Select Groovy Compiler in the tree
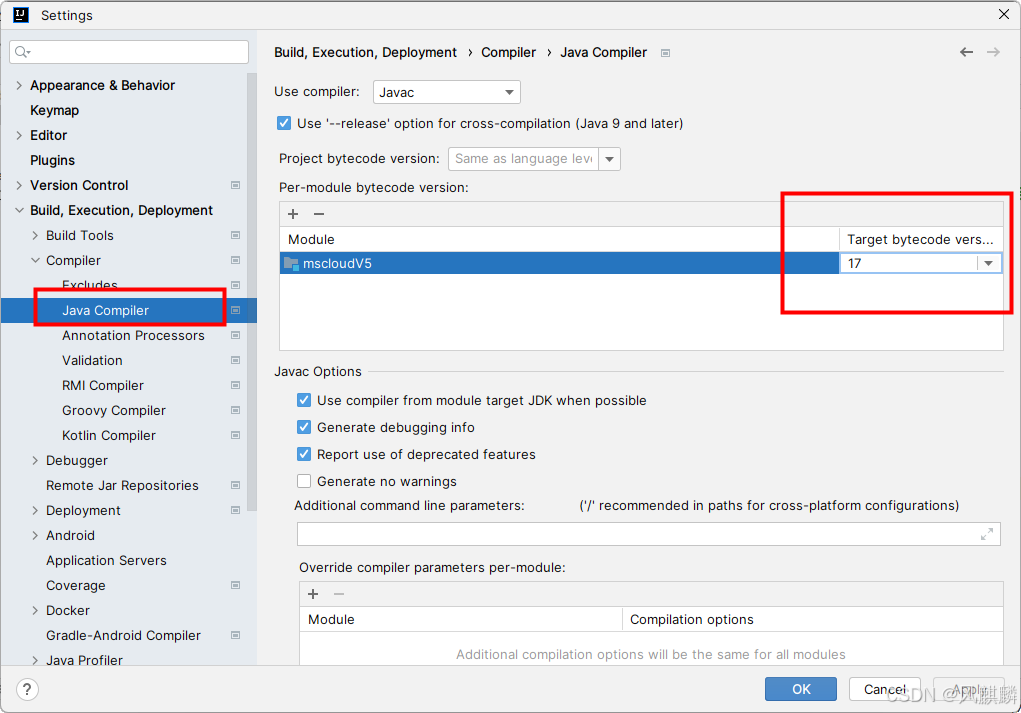Viewport: 1021px width, 713px height. point(114,411)
